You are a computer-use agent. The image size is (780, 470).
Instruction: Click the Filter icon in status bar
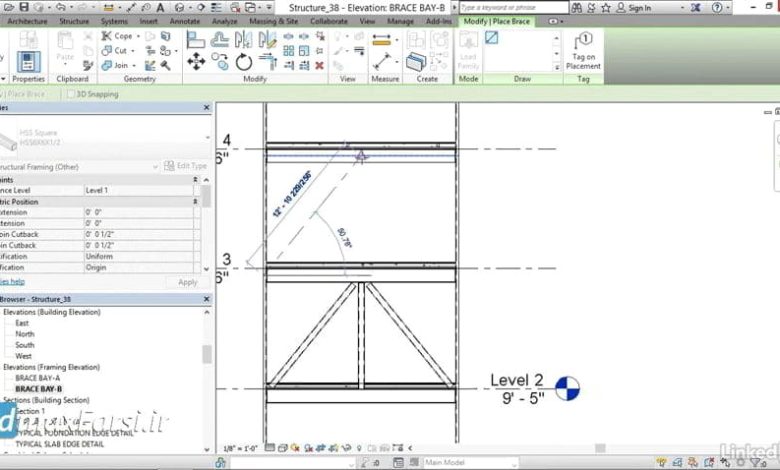click(756, 463)
